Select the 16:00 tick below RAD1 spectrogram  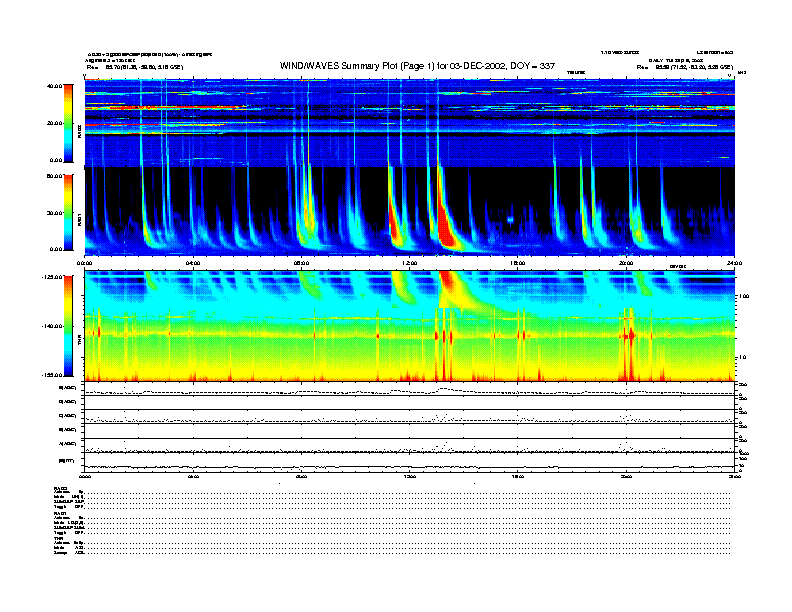point(518,262)
